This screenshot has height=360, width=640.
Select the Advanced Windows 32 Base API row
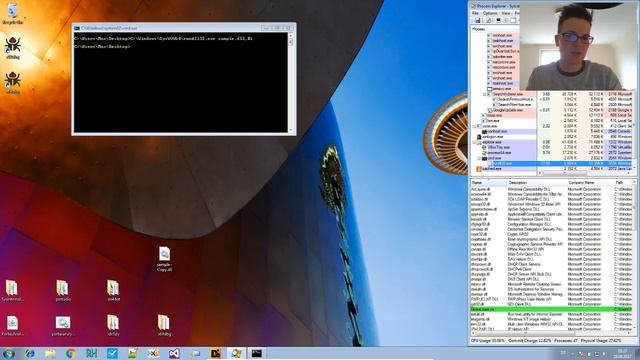click(551, 204)
